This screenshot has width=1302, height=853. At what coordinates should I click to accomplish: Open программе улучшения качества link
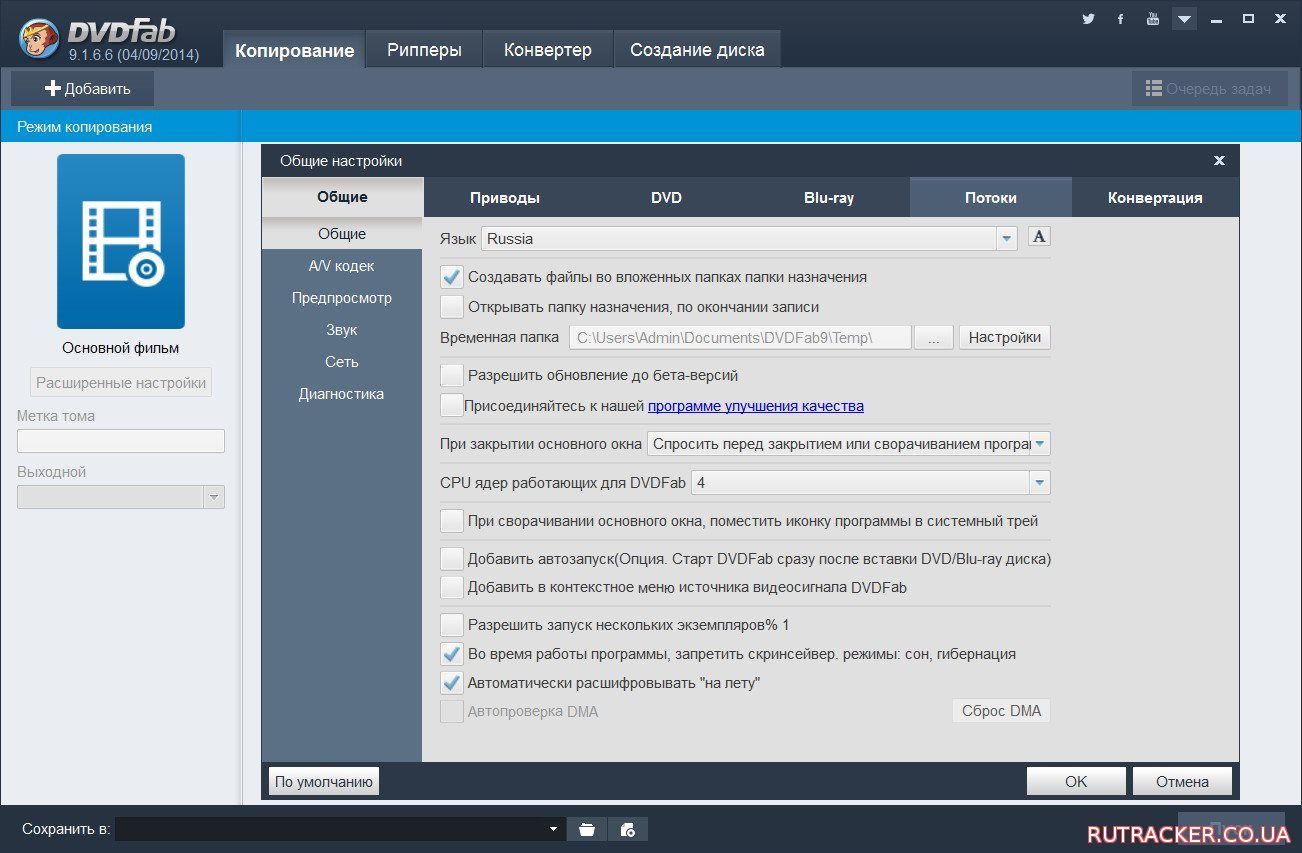pos(756,406)
